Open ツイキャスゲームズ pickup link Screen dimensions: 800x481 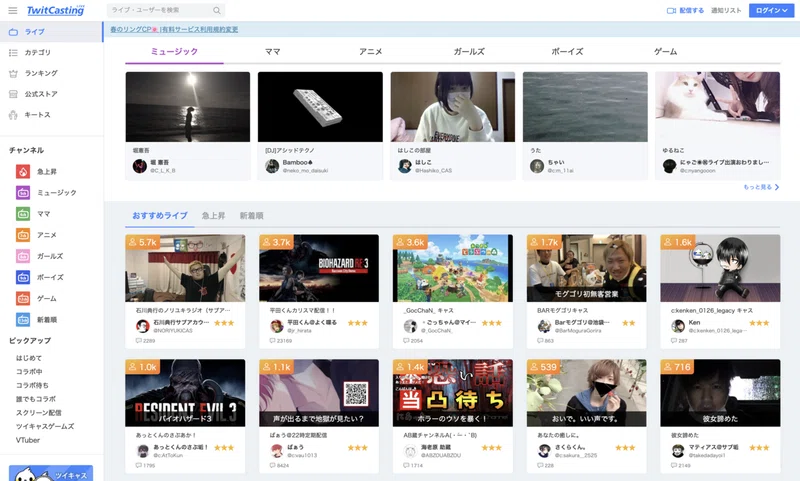[45, 426]
